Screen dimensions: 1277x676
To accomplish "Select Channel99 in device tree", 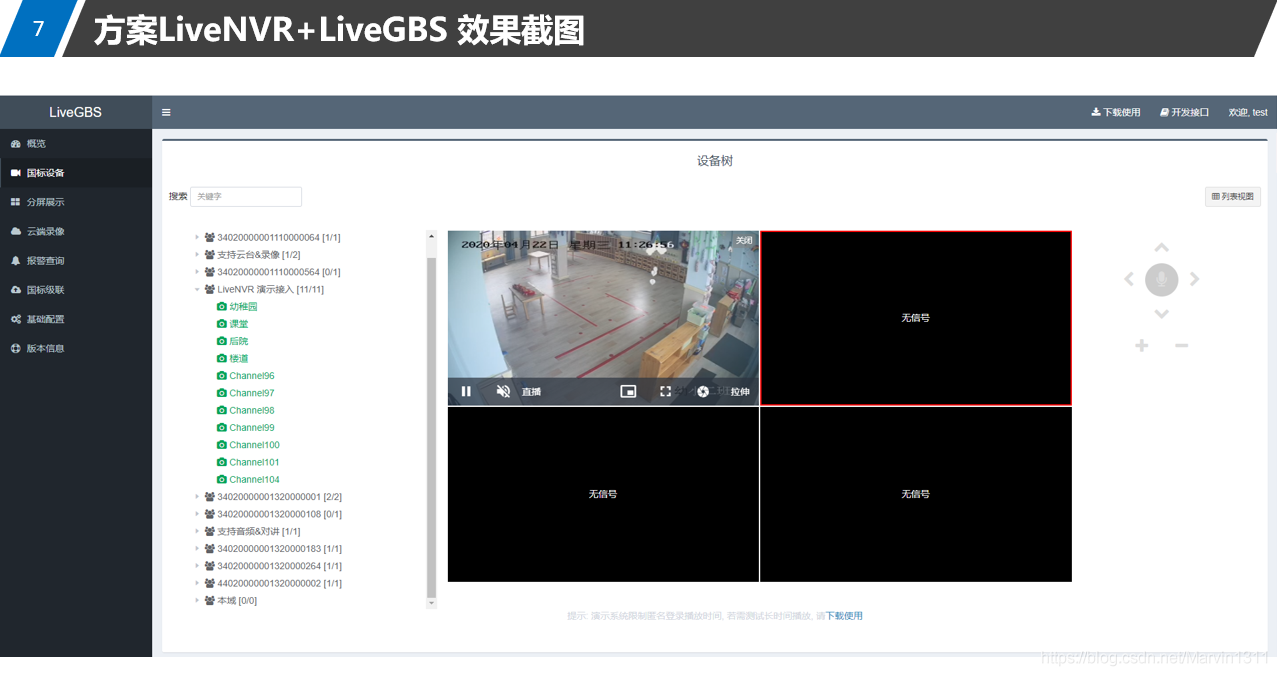I will point(252,428).
